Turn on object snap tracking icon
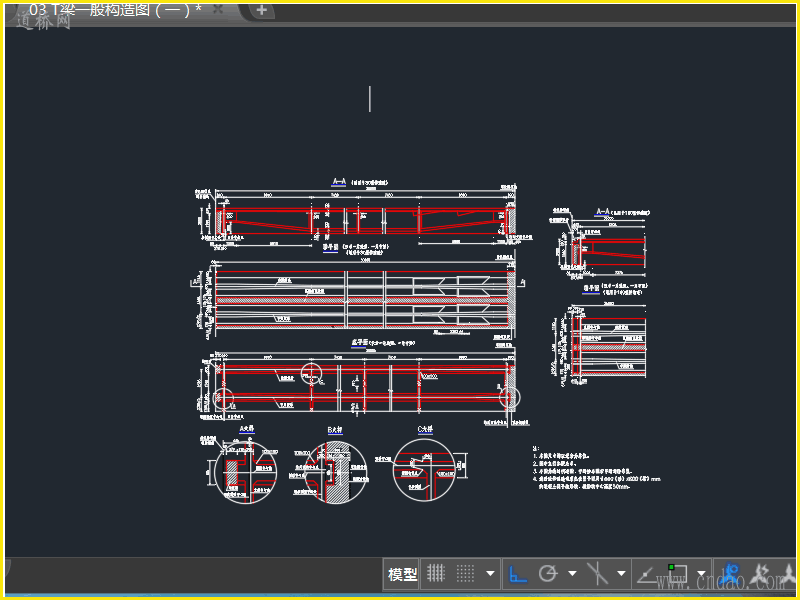This screenshot has width=800, height=600. tap(646, 574)
